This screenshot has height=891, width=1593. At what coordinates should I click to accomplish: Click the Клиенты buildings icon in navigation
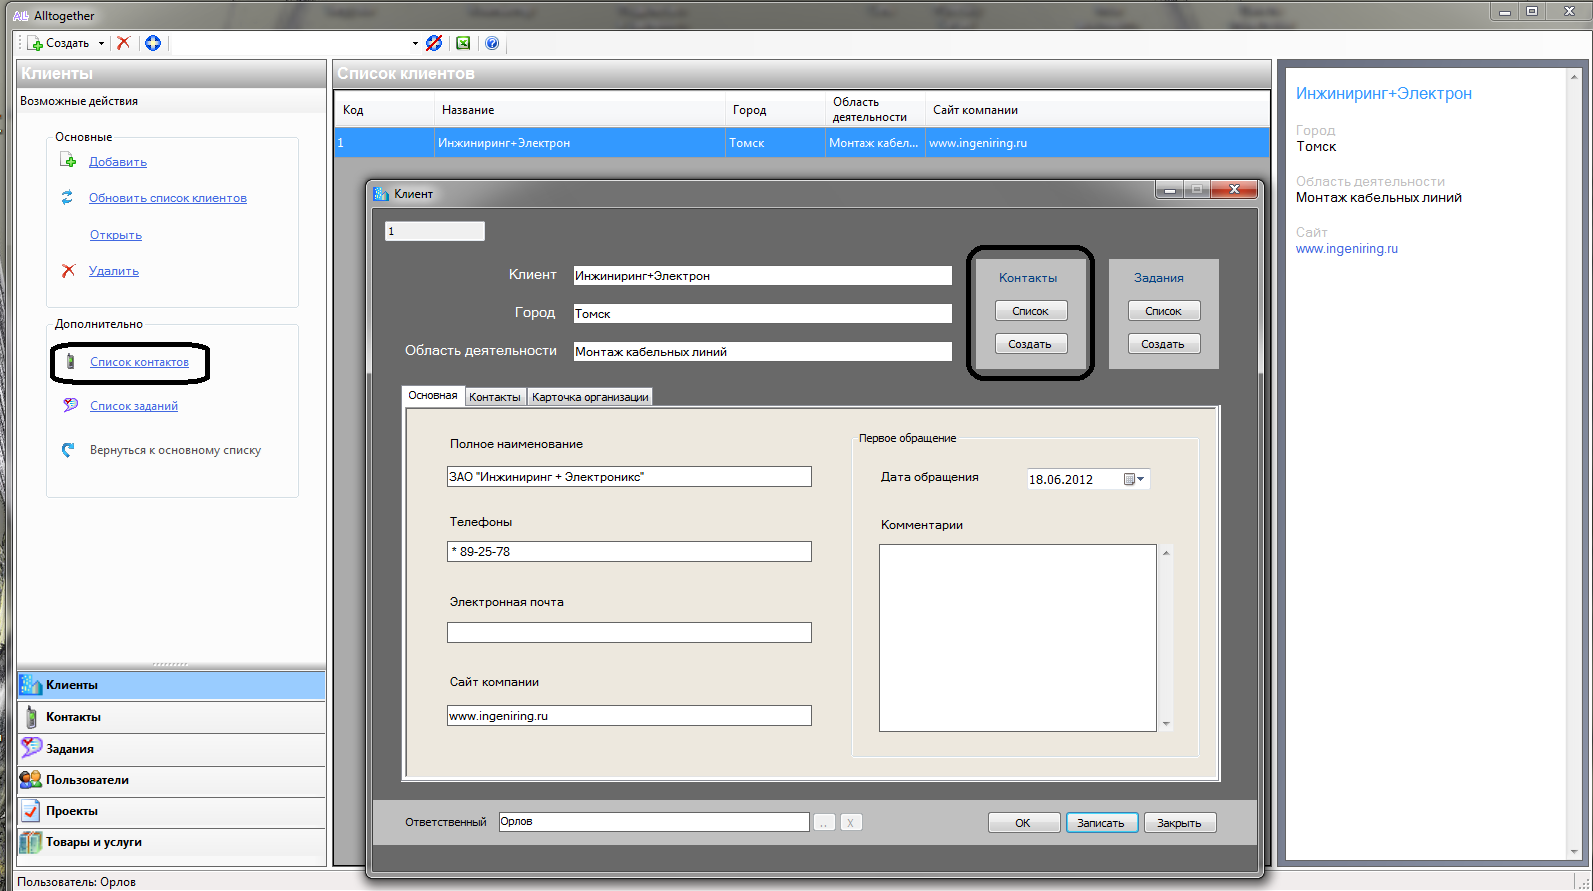click(x=31, y=685)
